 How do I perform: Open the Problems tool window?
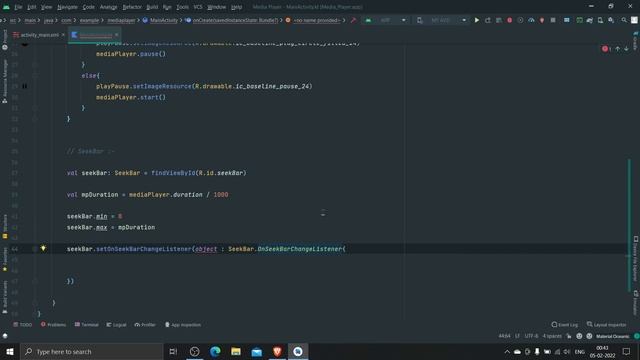53,325
